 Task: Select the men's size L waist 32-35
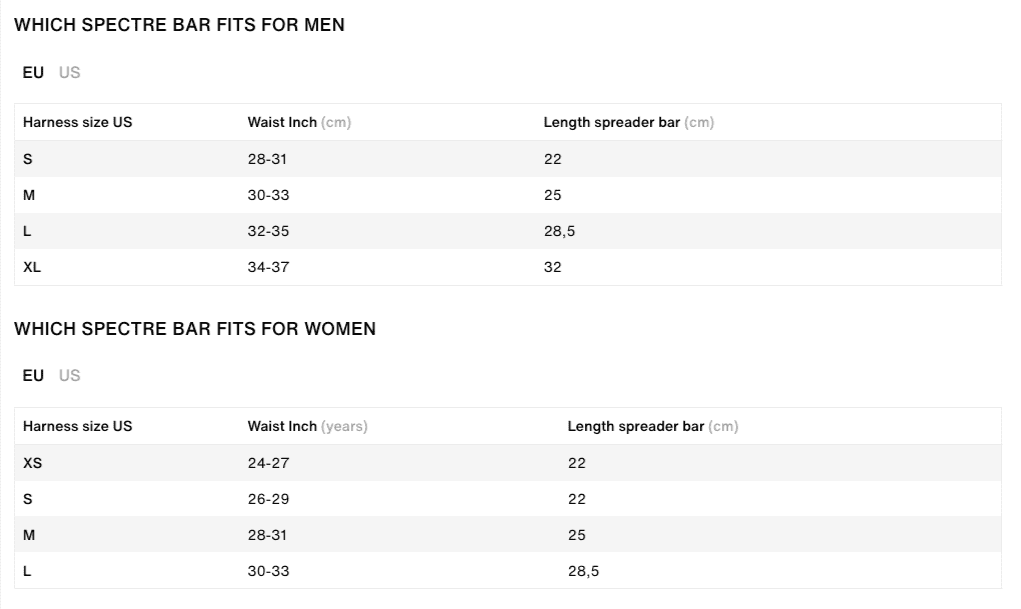[268, 231]
